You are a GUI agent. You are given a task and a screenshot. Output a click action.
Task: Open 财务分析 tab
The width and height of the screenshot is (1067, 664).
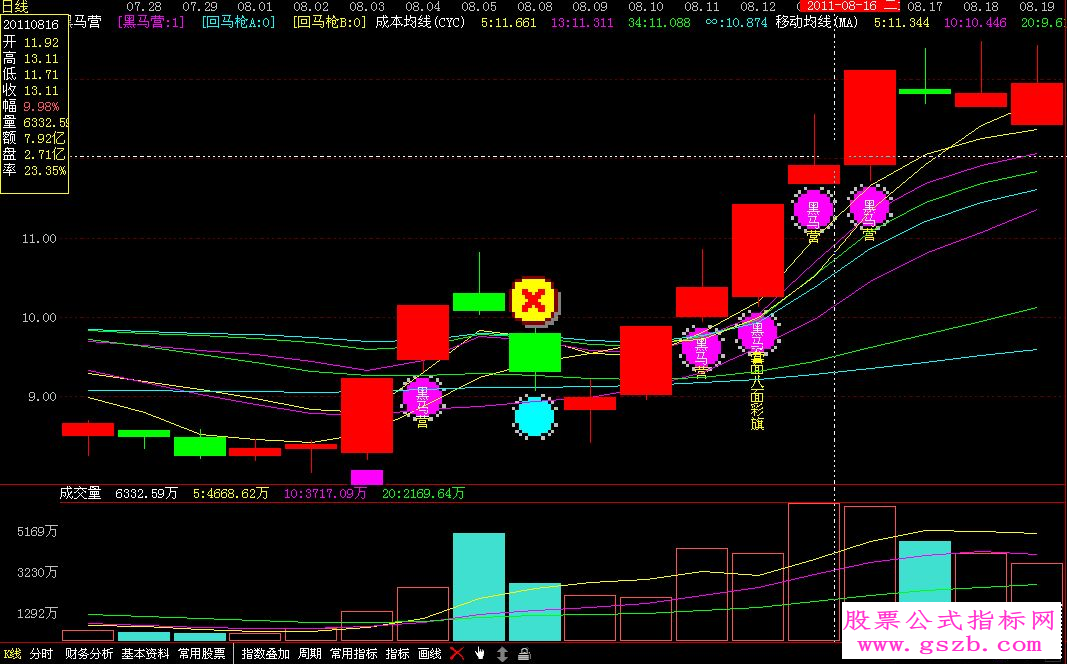click(89, 654)
